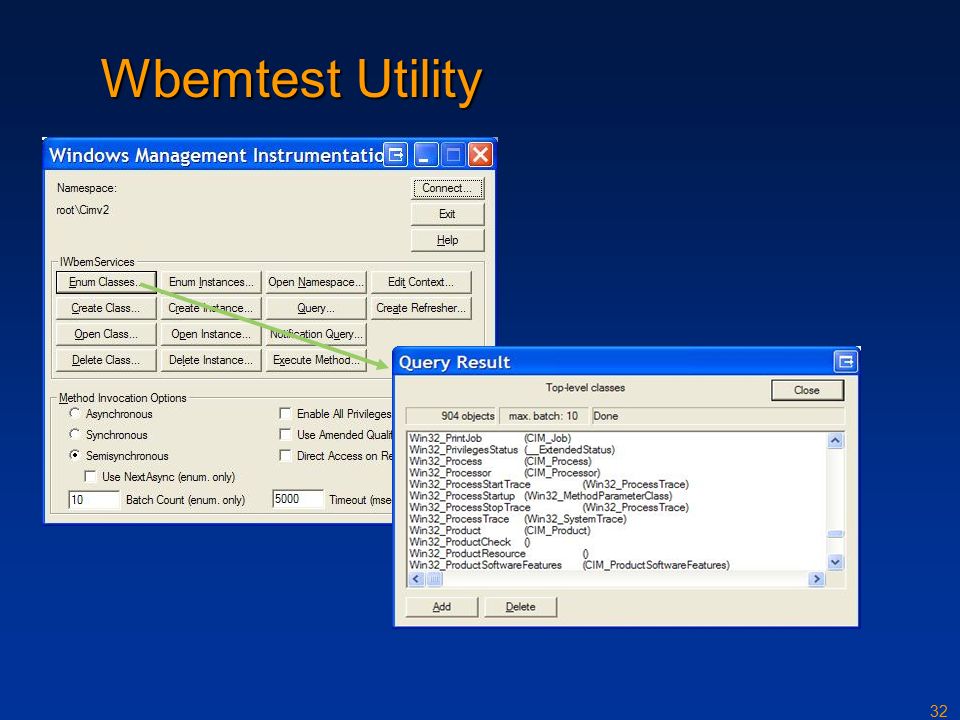Click Create Refresher... button

[x=421, y=308]
